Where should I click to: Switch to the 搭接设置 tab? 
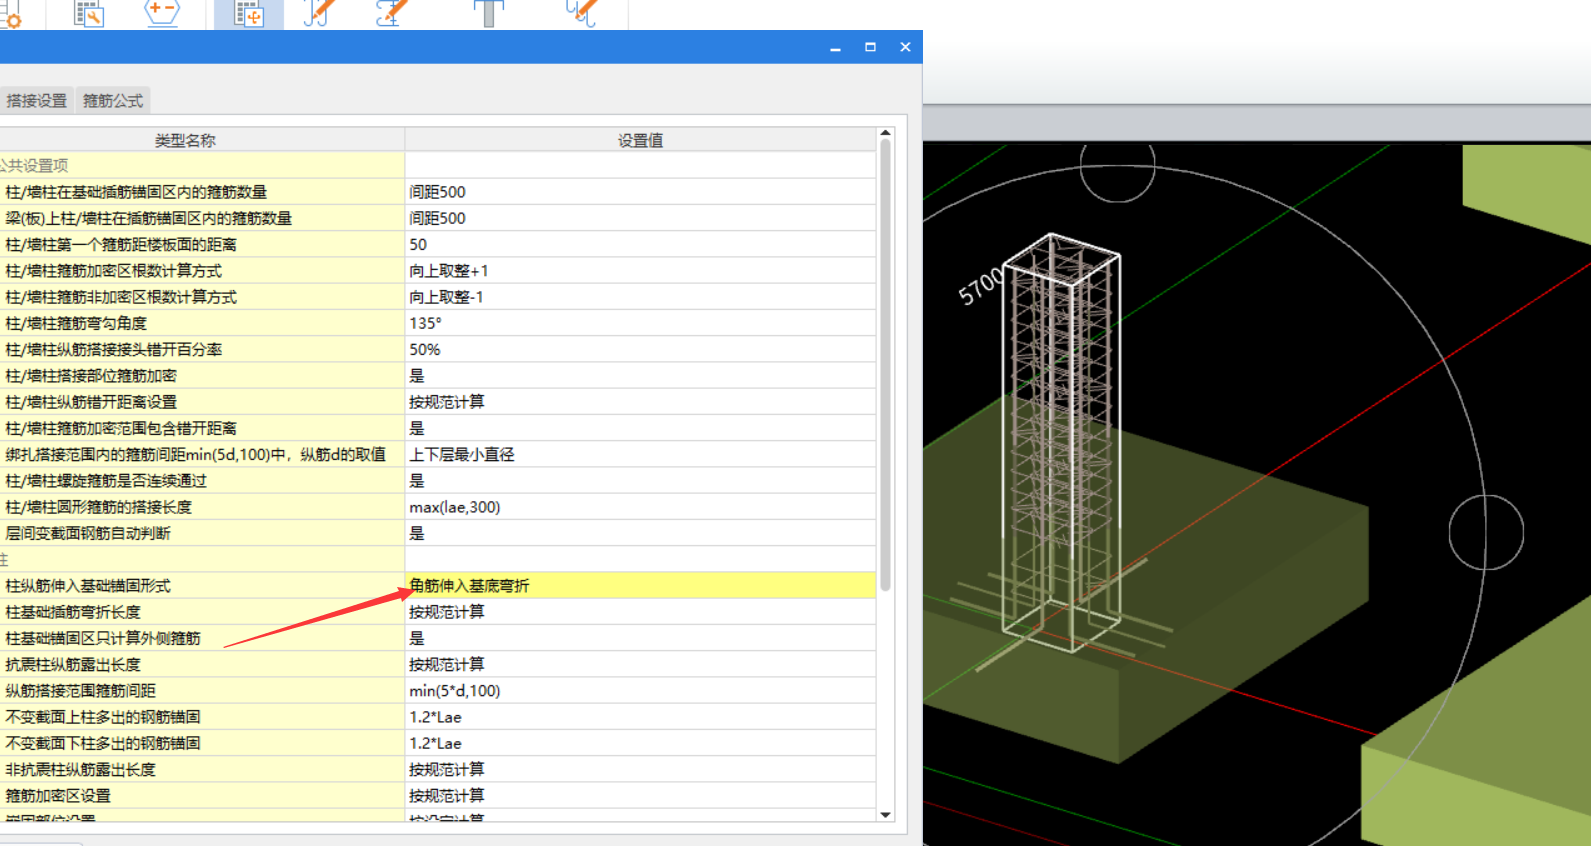coord(36,100)
